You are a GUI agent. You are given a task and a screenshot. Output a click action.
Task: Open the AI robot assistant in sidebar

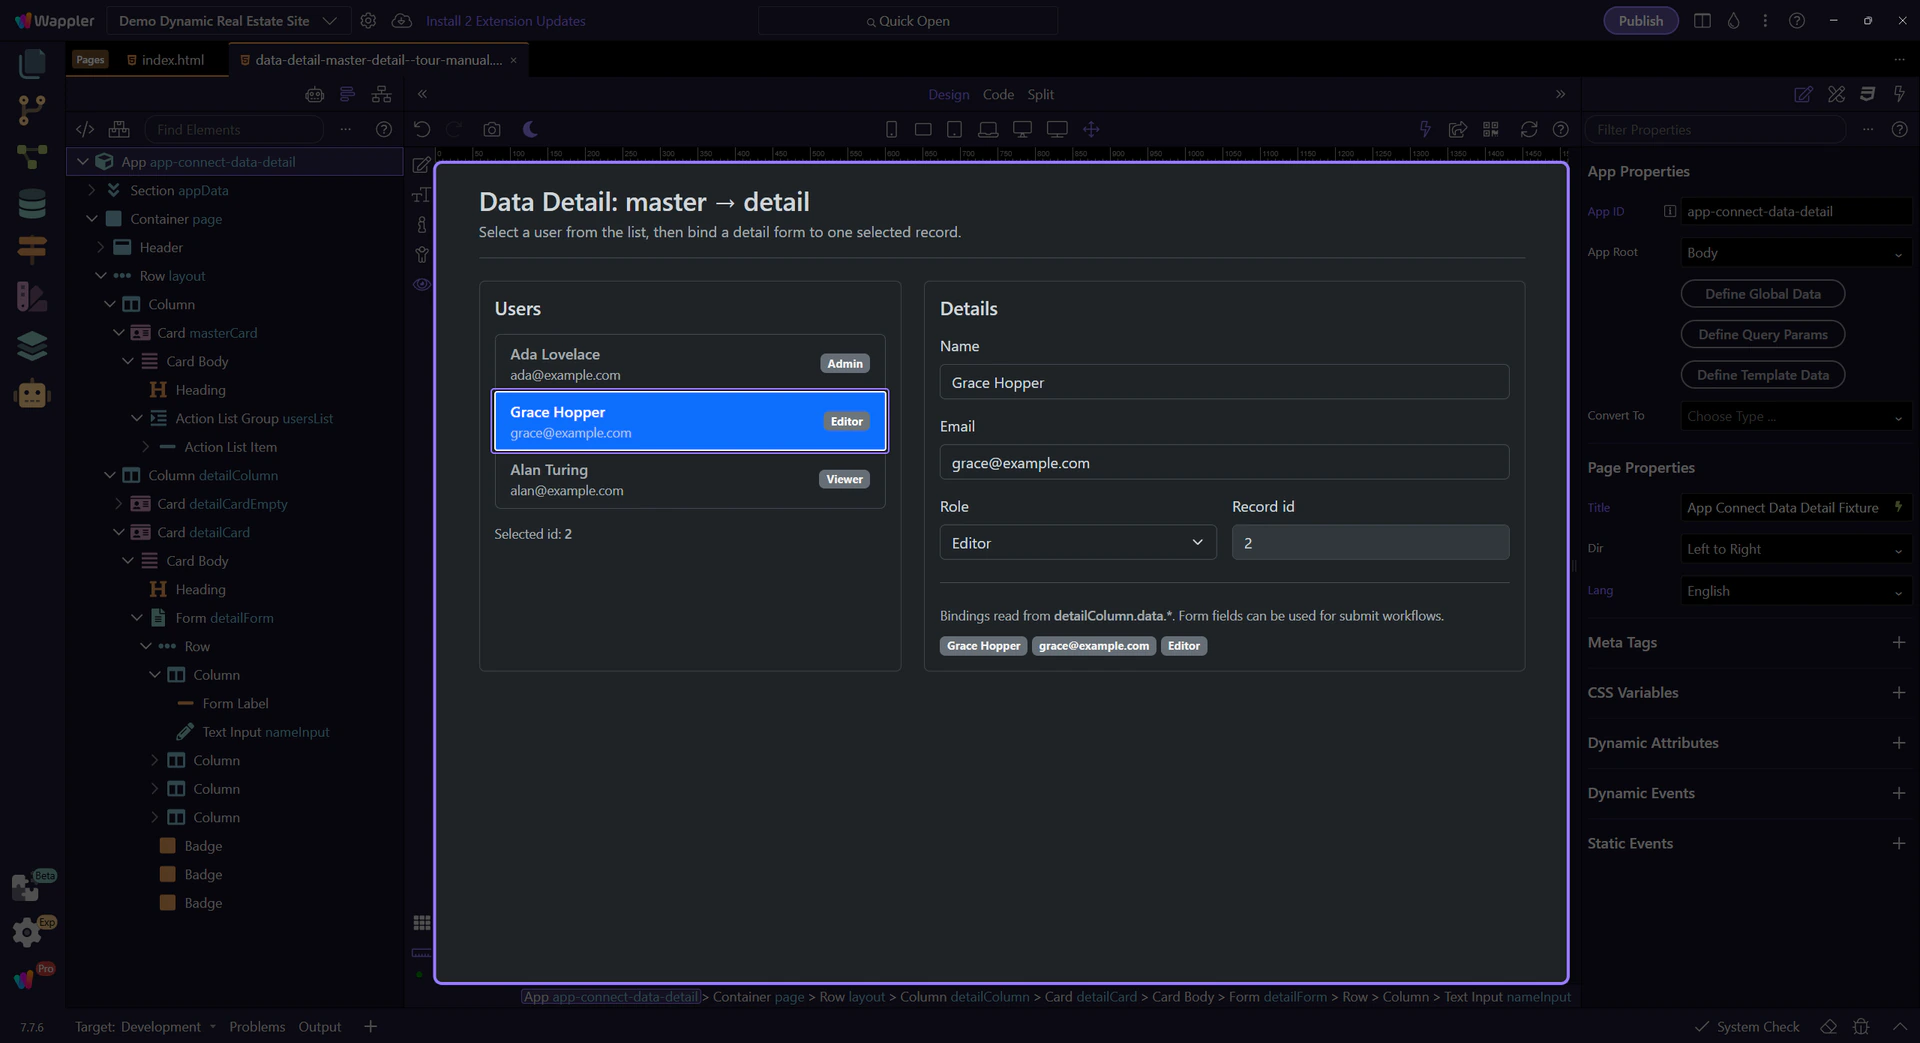pyautogui.click(x=32, y=394)
